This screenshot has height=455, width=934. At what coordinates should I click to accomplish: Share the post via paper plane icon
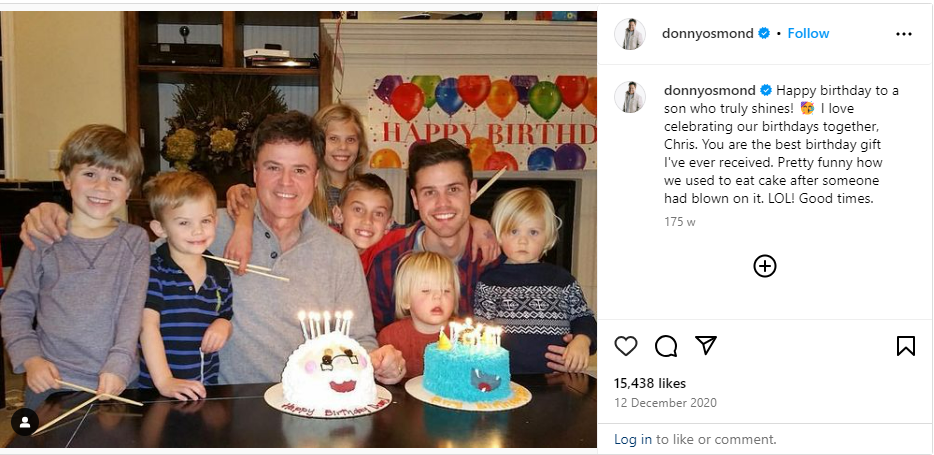[706, 345]
